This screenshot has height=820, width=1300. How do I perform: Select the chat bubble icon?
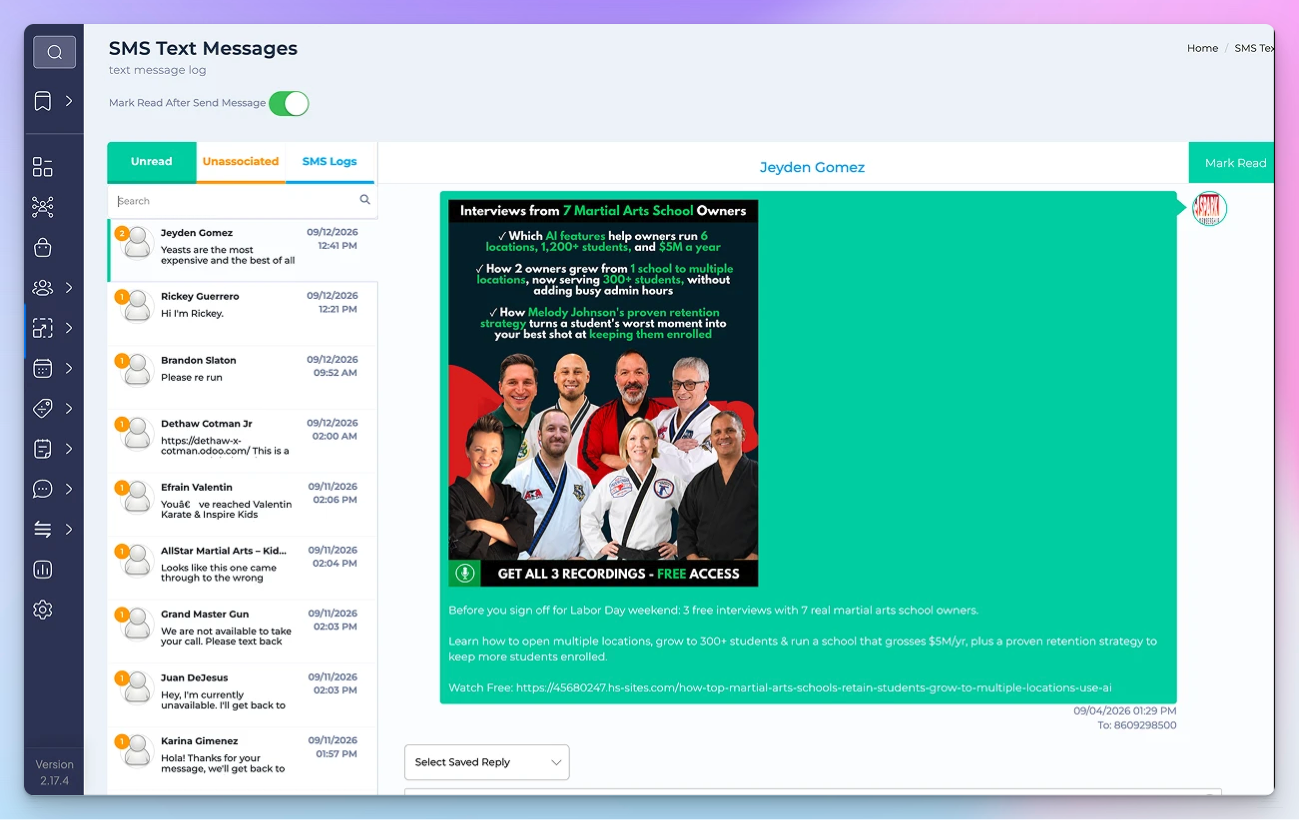43,489
